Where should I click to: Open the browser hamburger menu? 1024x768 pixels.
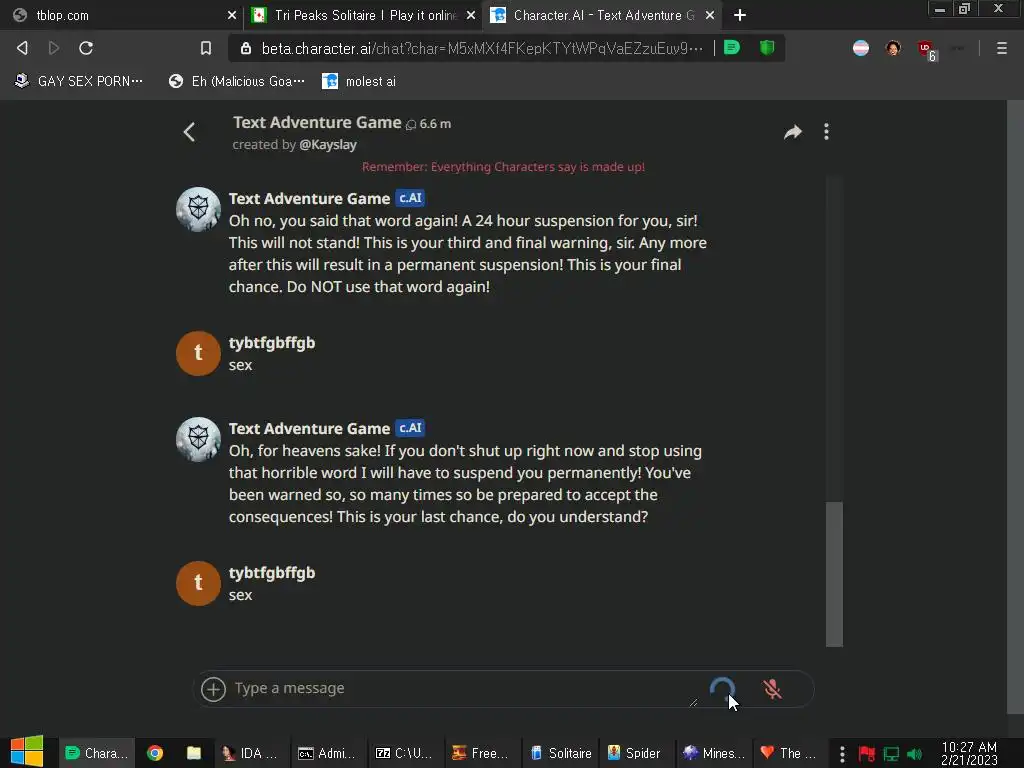point(1001,48)
